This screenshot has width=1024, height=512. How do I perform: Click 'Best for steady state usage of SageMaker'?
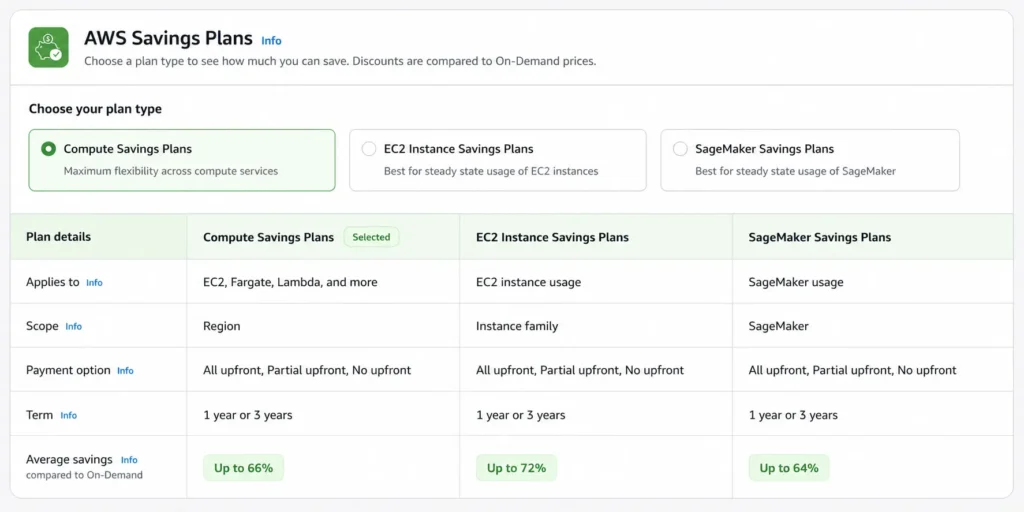pos(795,171)
